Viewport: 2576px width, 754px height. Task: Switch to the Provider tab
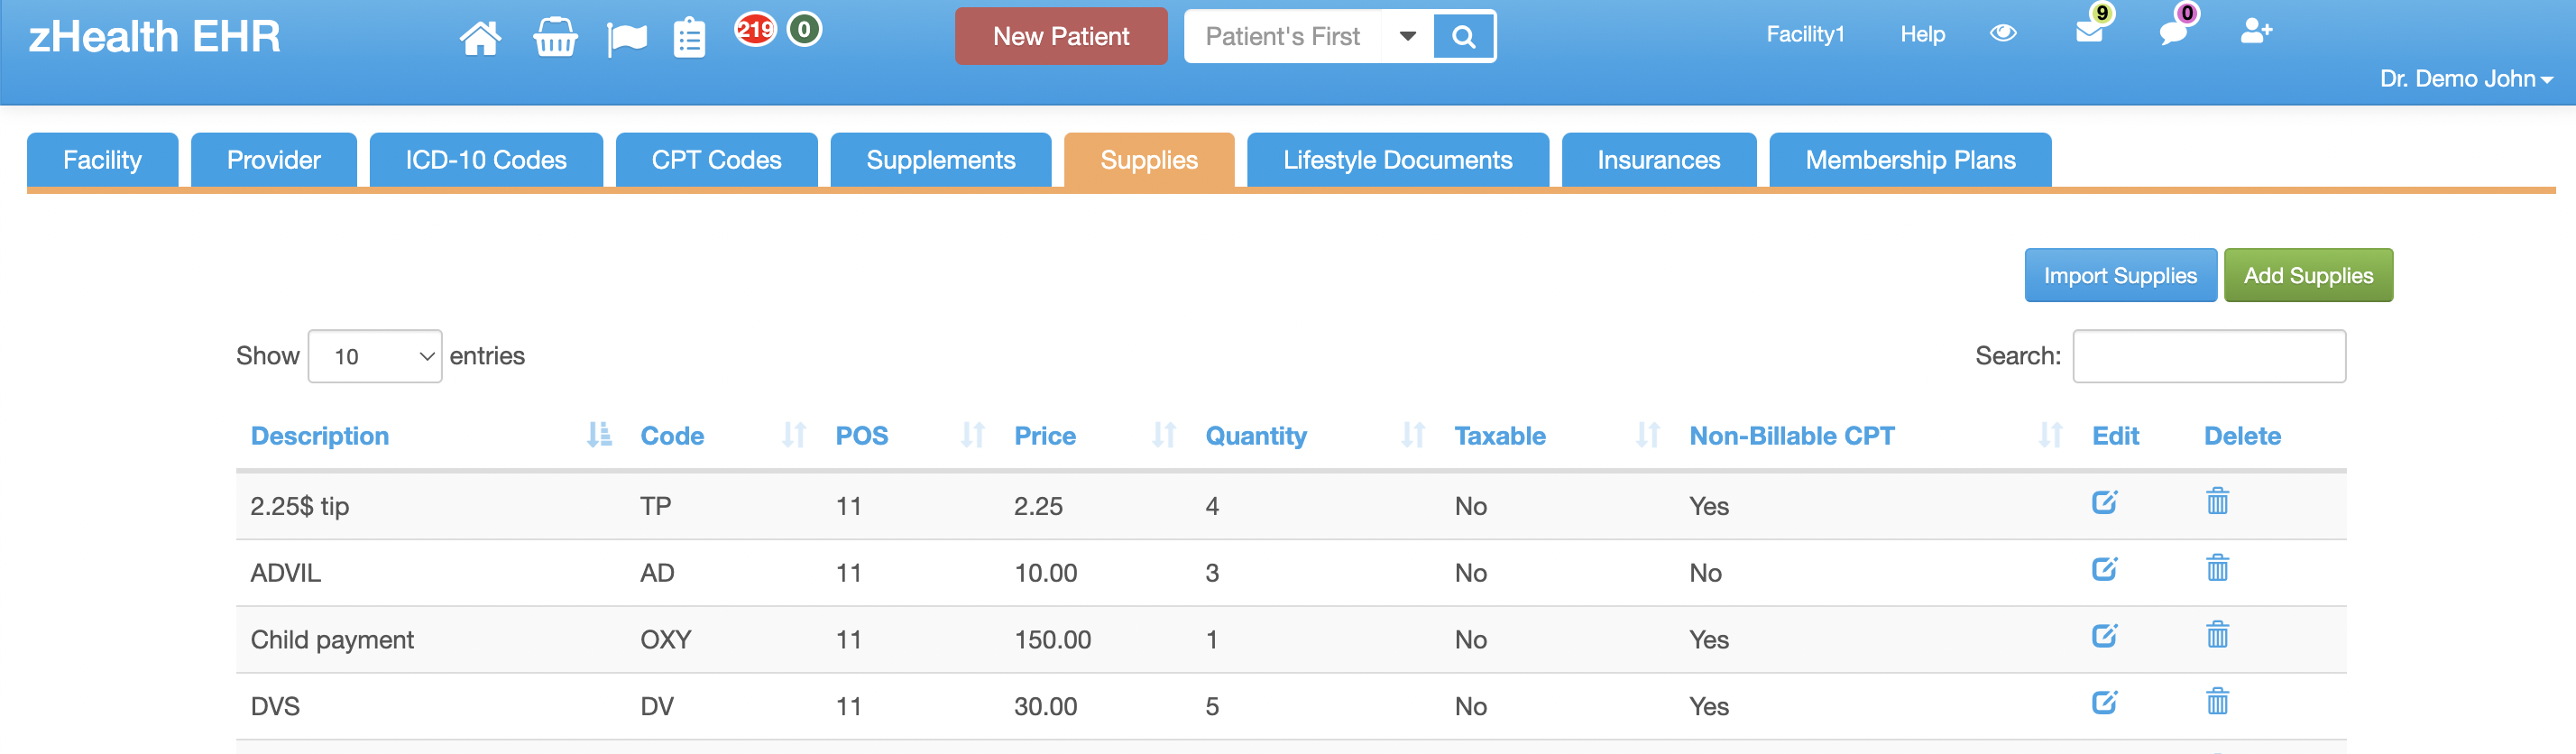pos(274,160)
